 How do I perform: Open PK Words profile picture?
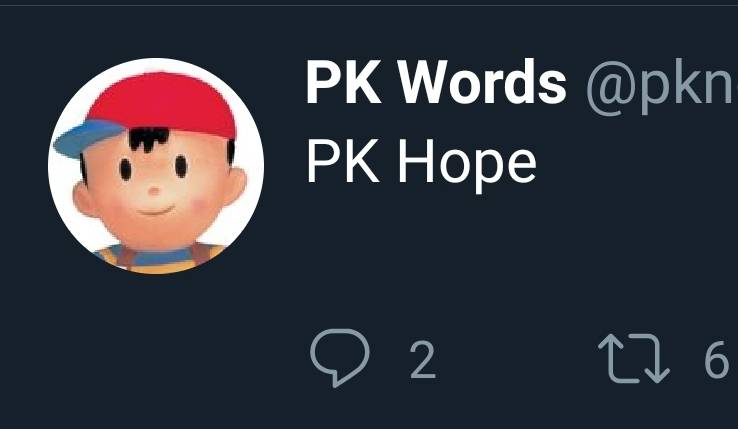pos(156,166)
